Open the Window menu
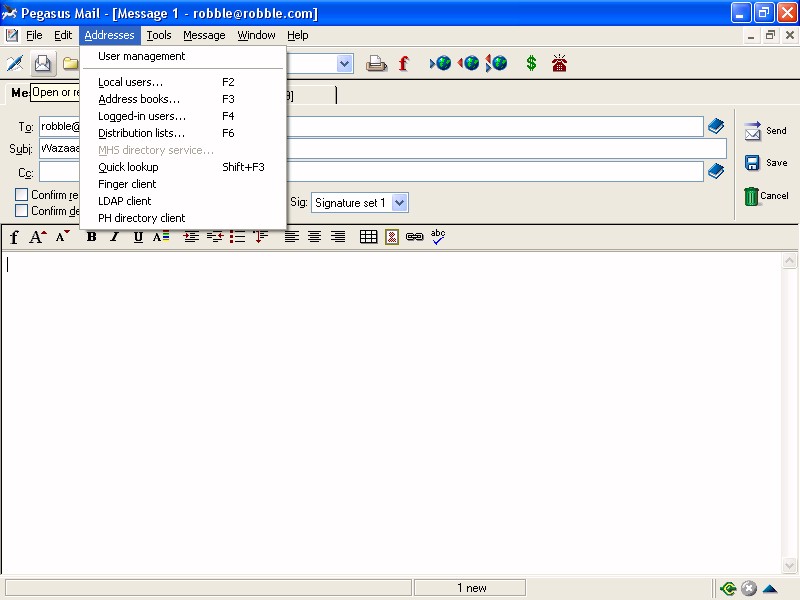The height and width of the screenshot is (600, 800). pyautogui.click(x=257, y=35)
